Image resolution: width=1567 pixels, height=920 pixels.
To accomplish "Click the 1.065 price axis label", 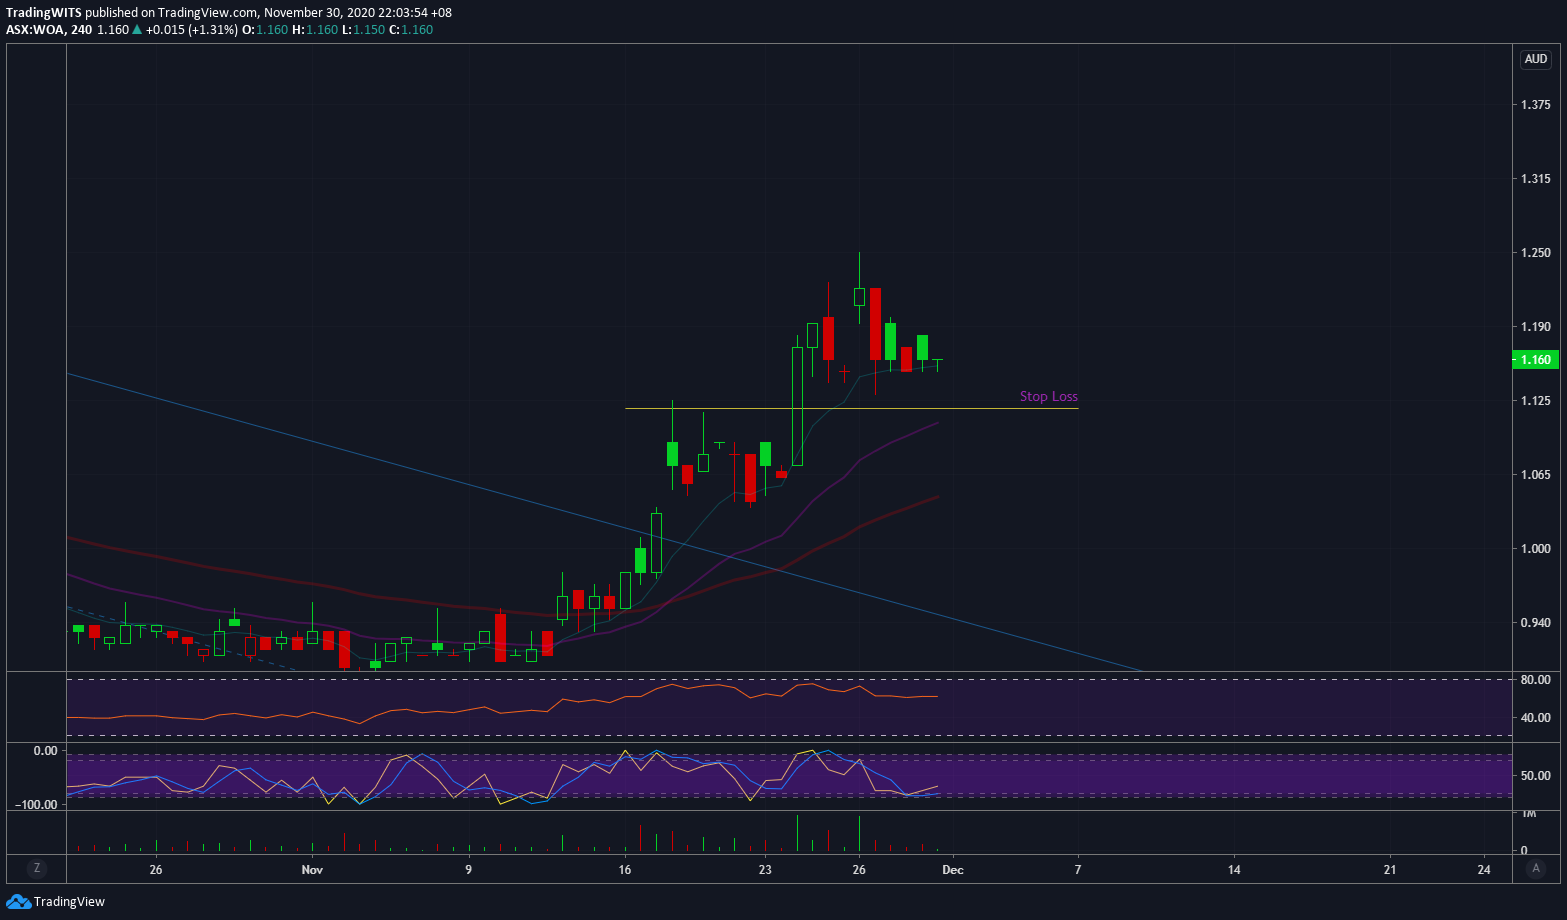I will pyautogui.click(x=1536, y=475).
